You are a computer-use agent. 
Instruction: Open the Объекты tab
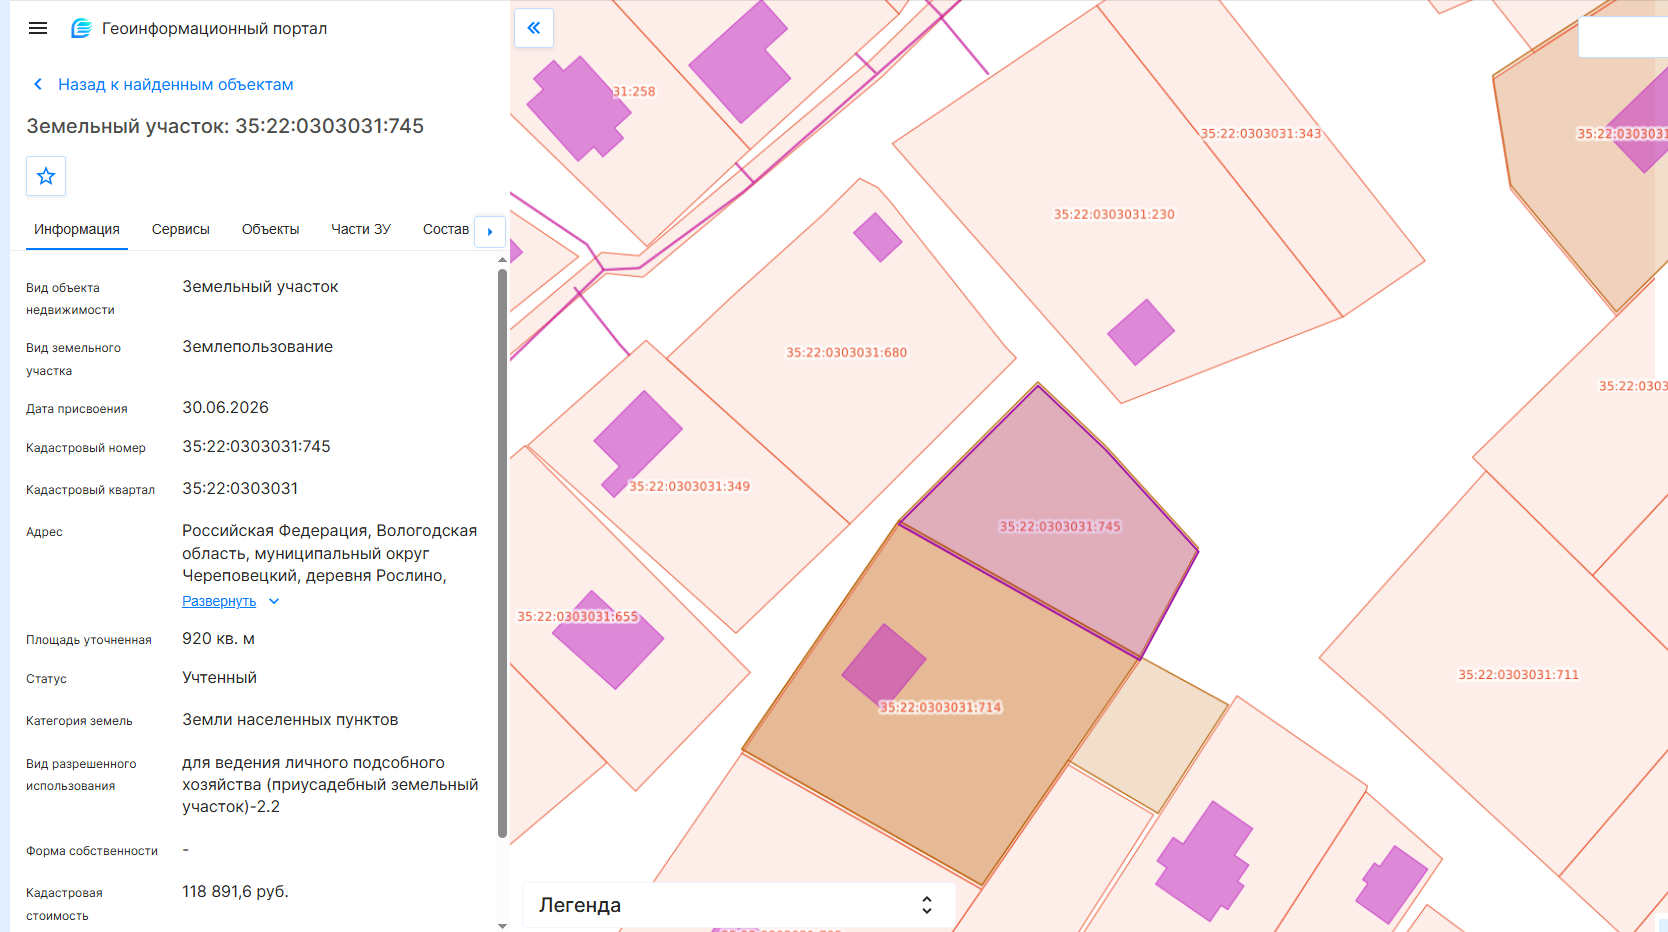click(270, 229)
